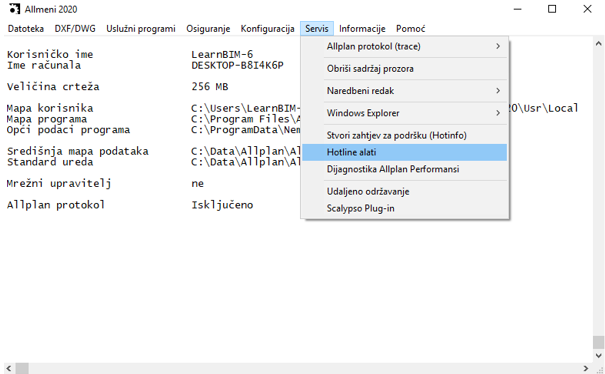Open the Konfiguracija menu

pyautogui.click(x=267, y=29)
